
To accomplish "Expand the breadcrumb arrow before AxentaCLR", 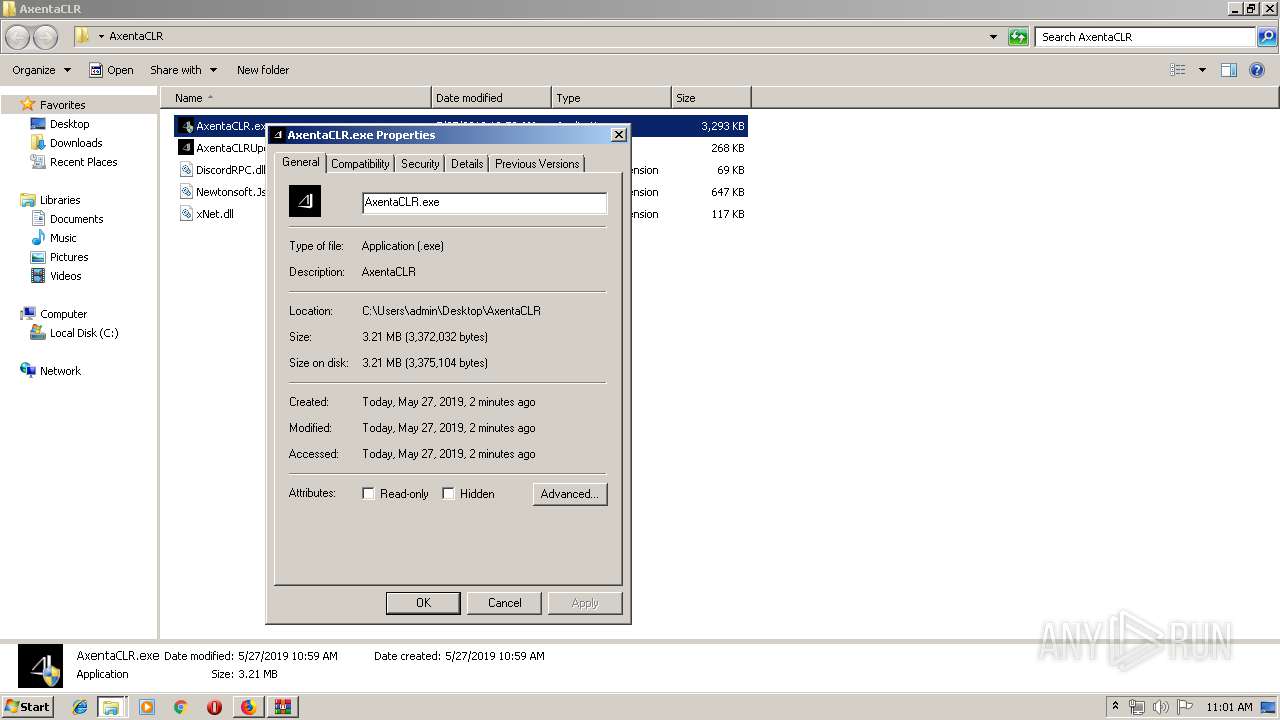I will 101,37.
